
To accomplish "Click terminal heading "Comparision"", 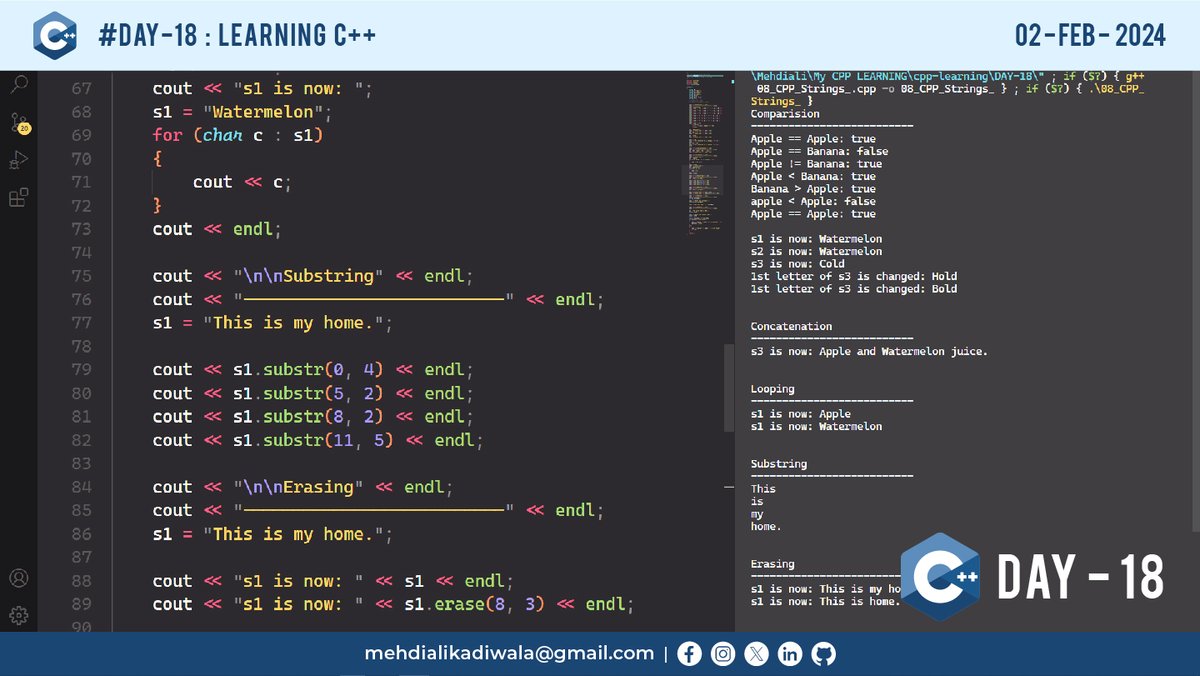I will click(x=785, y=114).
